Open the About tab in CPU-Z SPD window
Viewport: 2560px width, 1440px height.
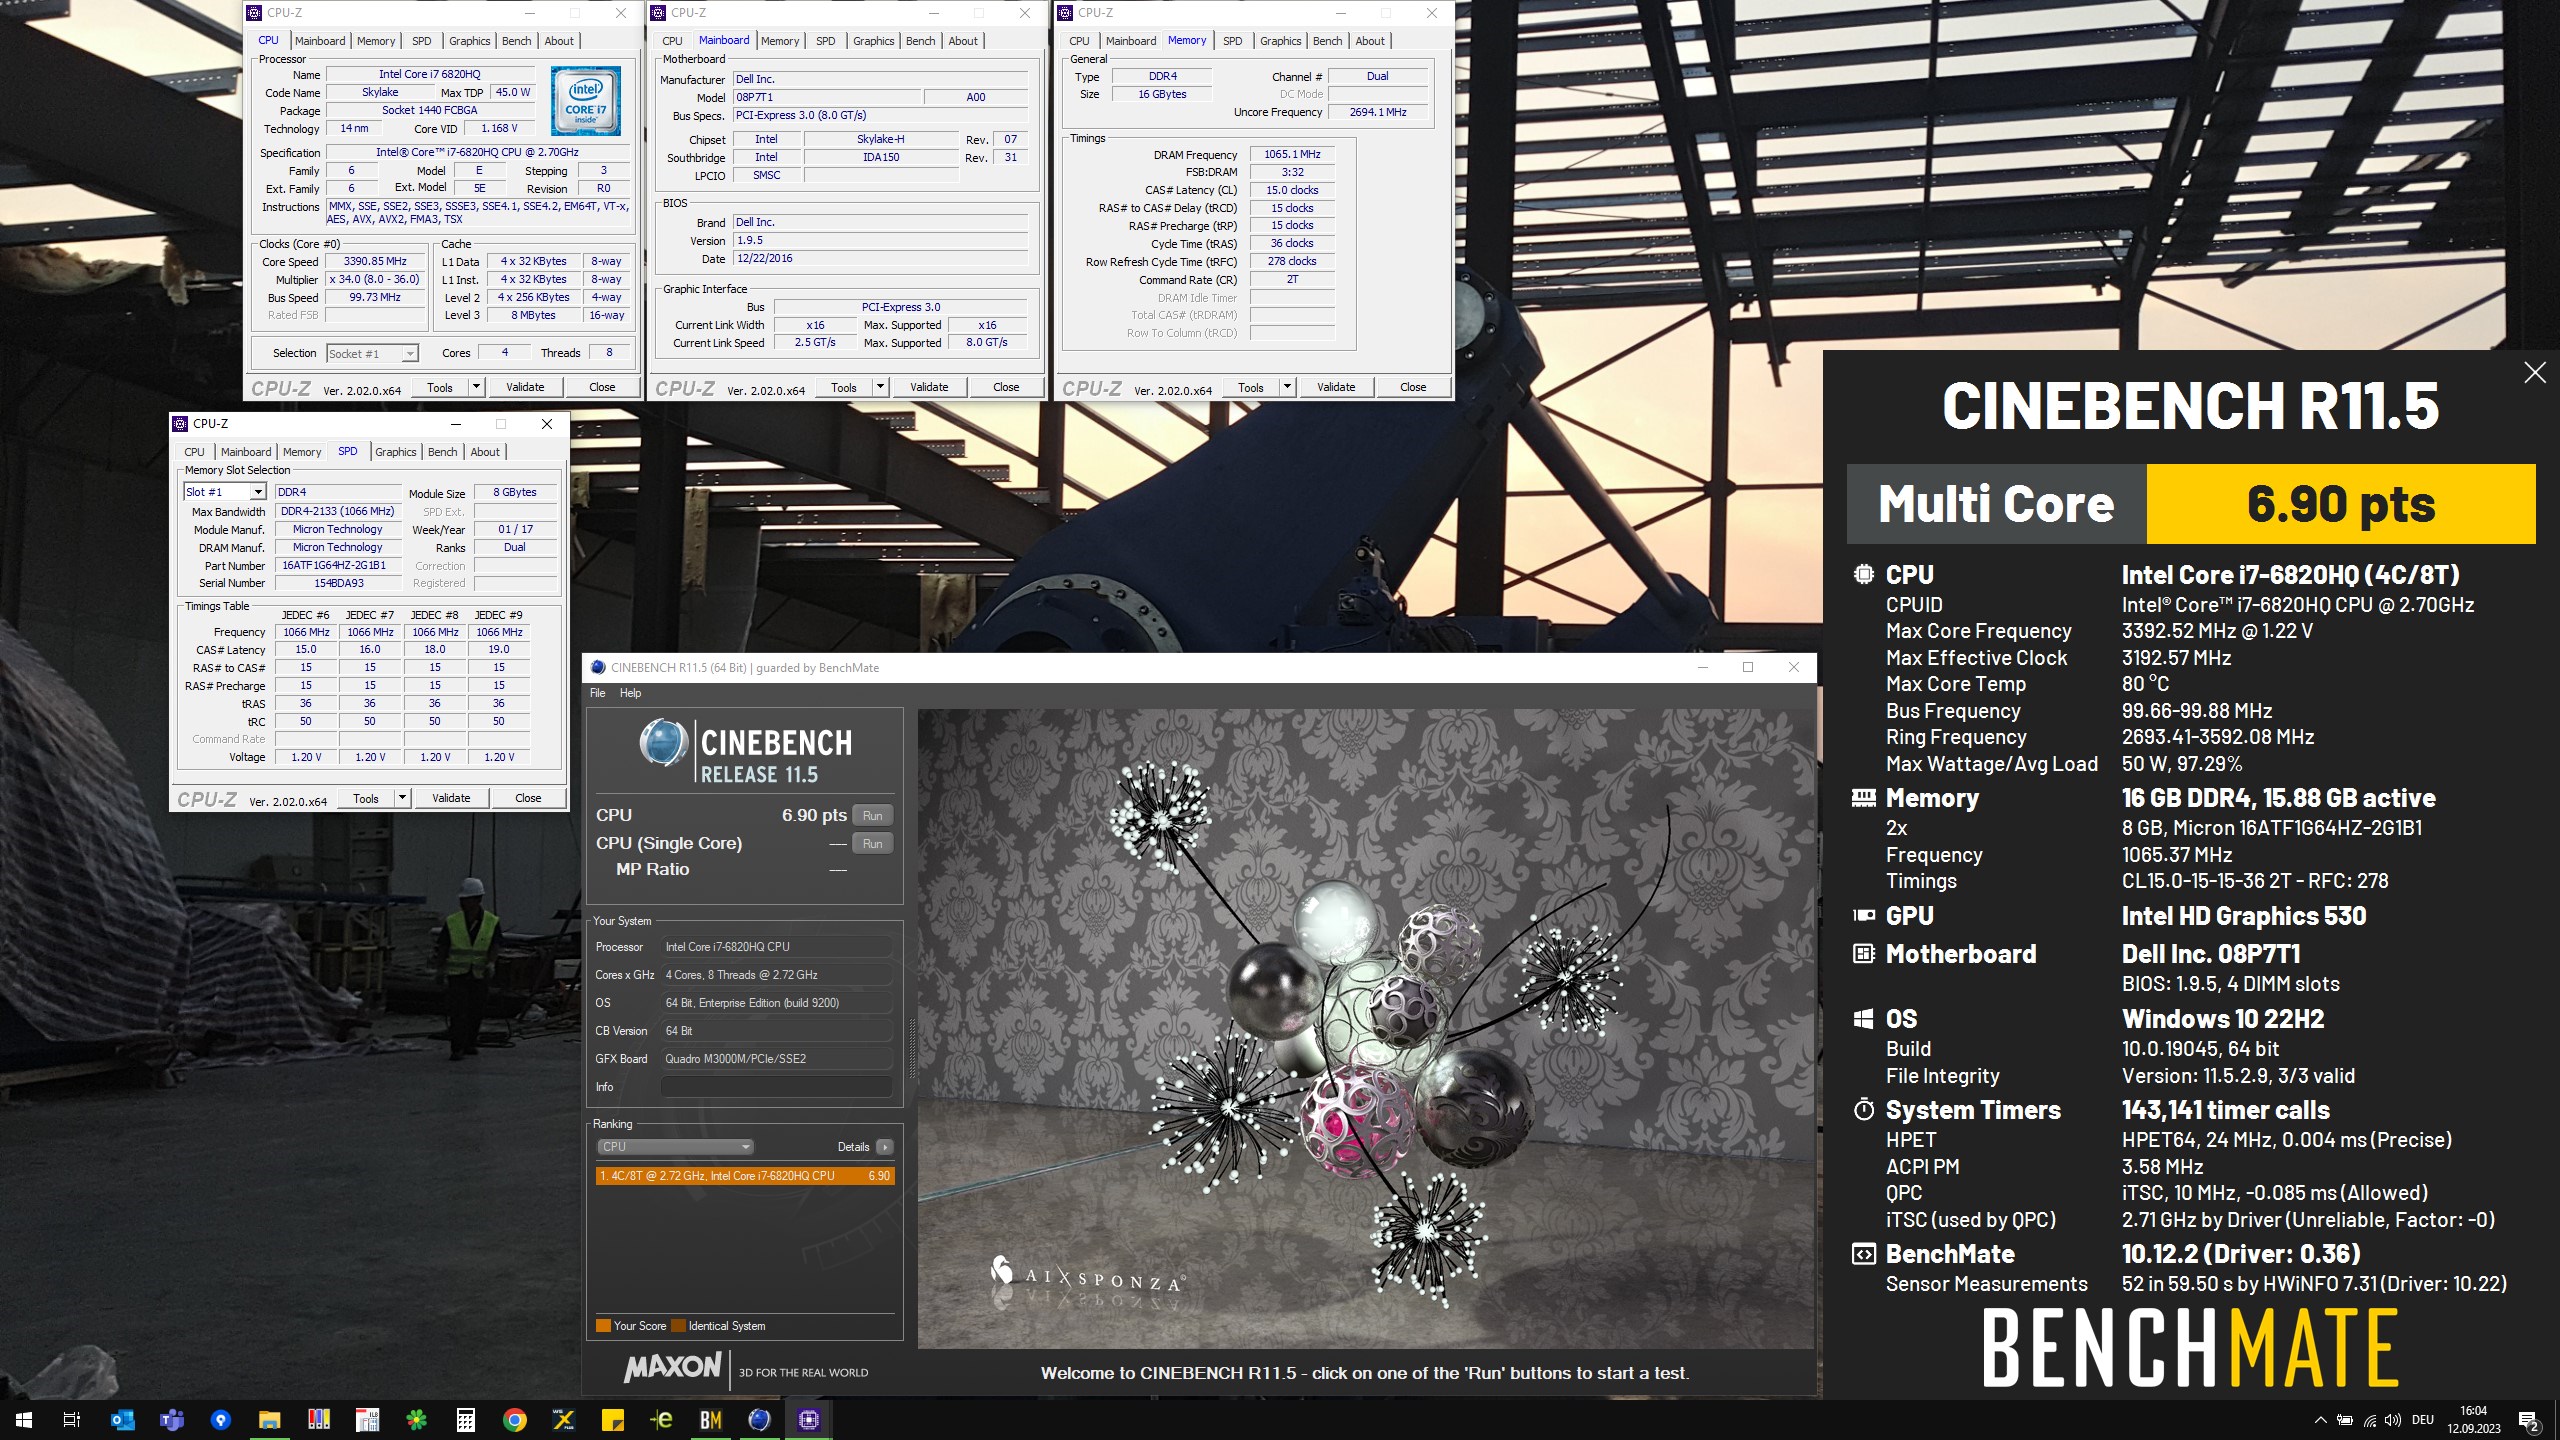coord(485,452)
